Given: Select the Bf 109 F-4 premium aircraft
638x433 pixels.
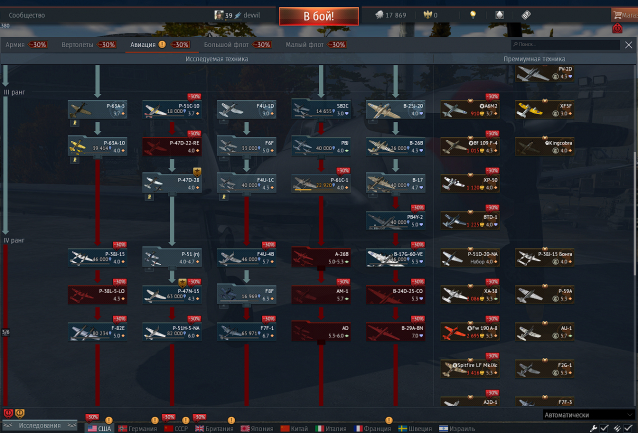Looking at the screenshot, I should pos(470,147).
